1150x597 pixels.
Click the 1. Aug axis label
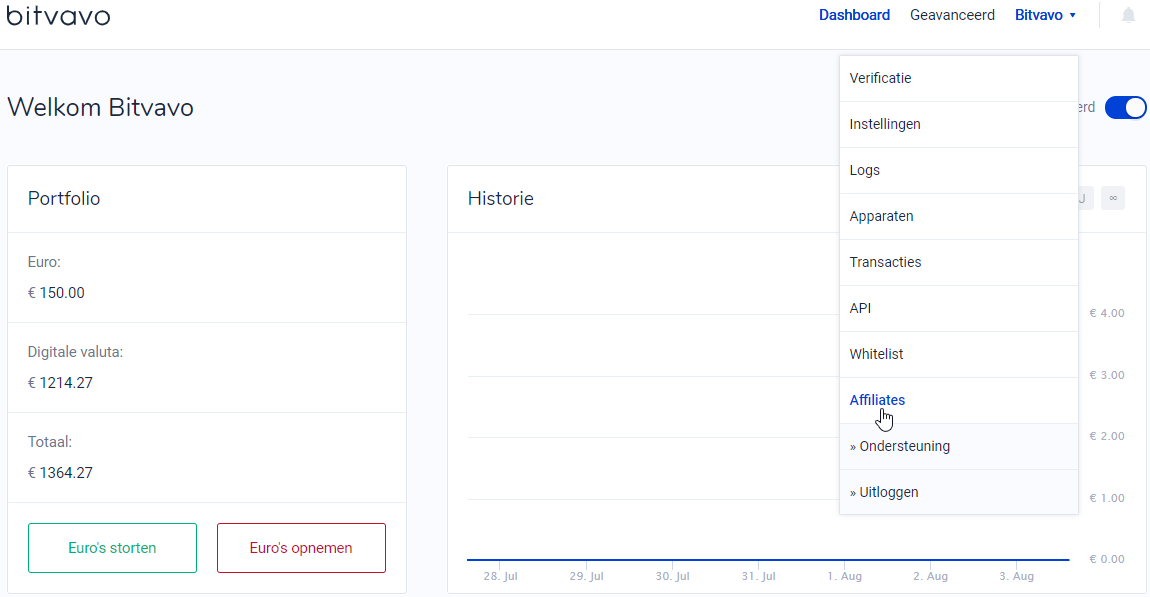click(x=844, y=576)
